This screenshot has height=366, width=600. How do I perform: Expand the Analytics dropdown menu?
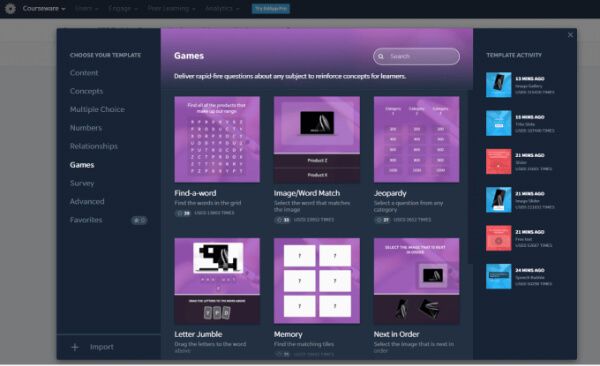click(222, 8)
